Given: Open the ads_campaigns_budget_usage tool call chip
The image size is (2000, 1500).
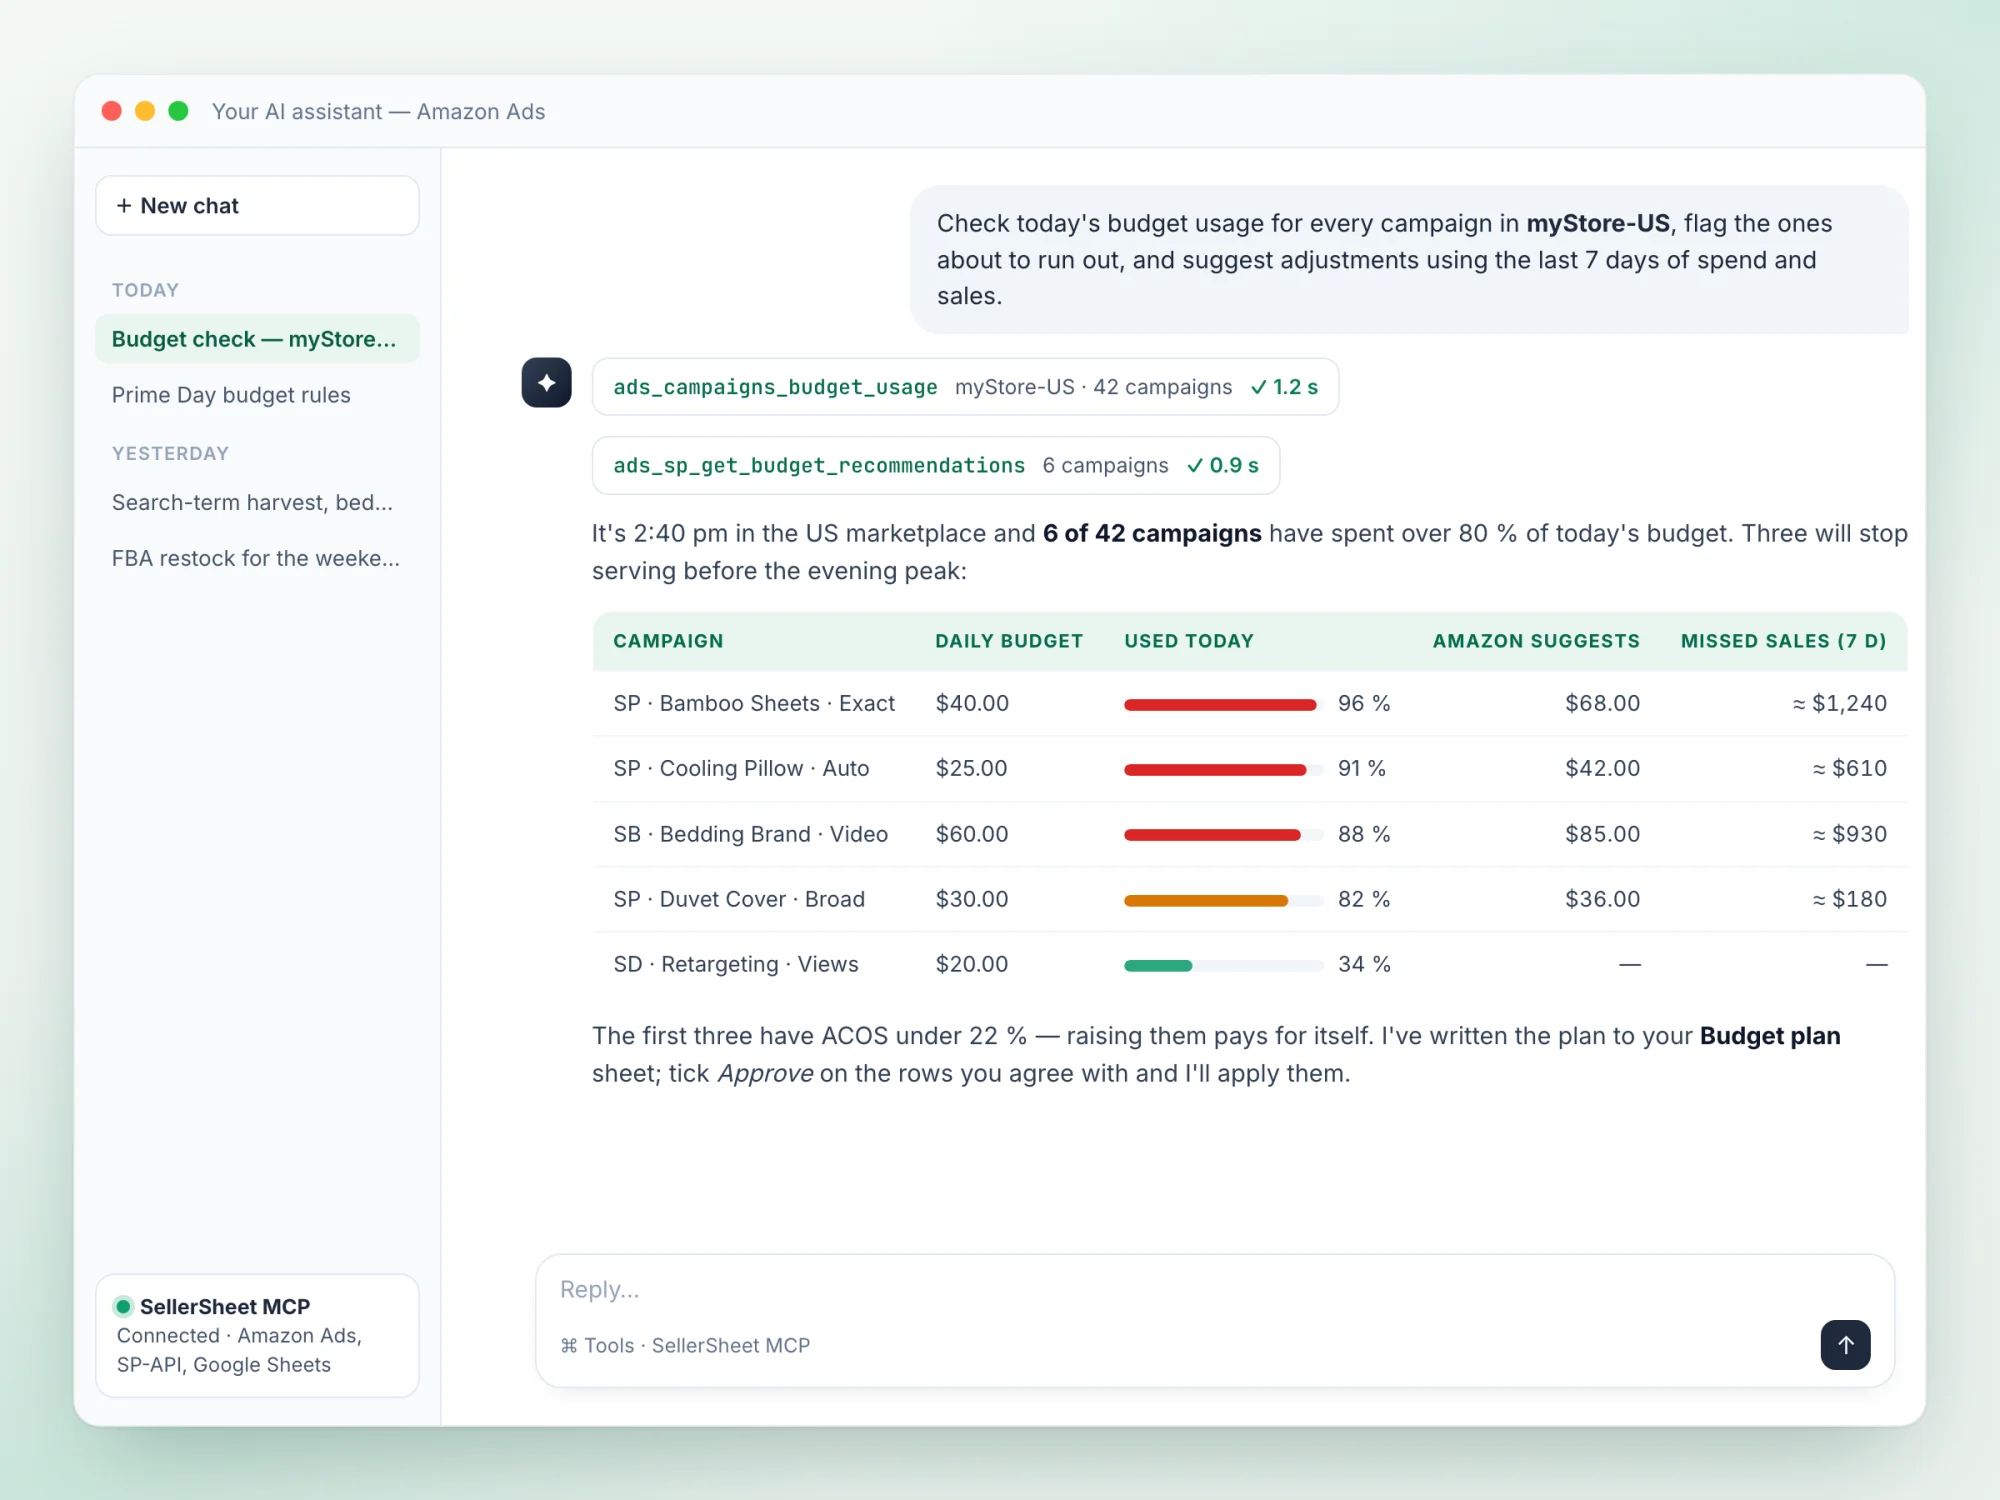Looking at the screenshot, I should 965,387.
